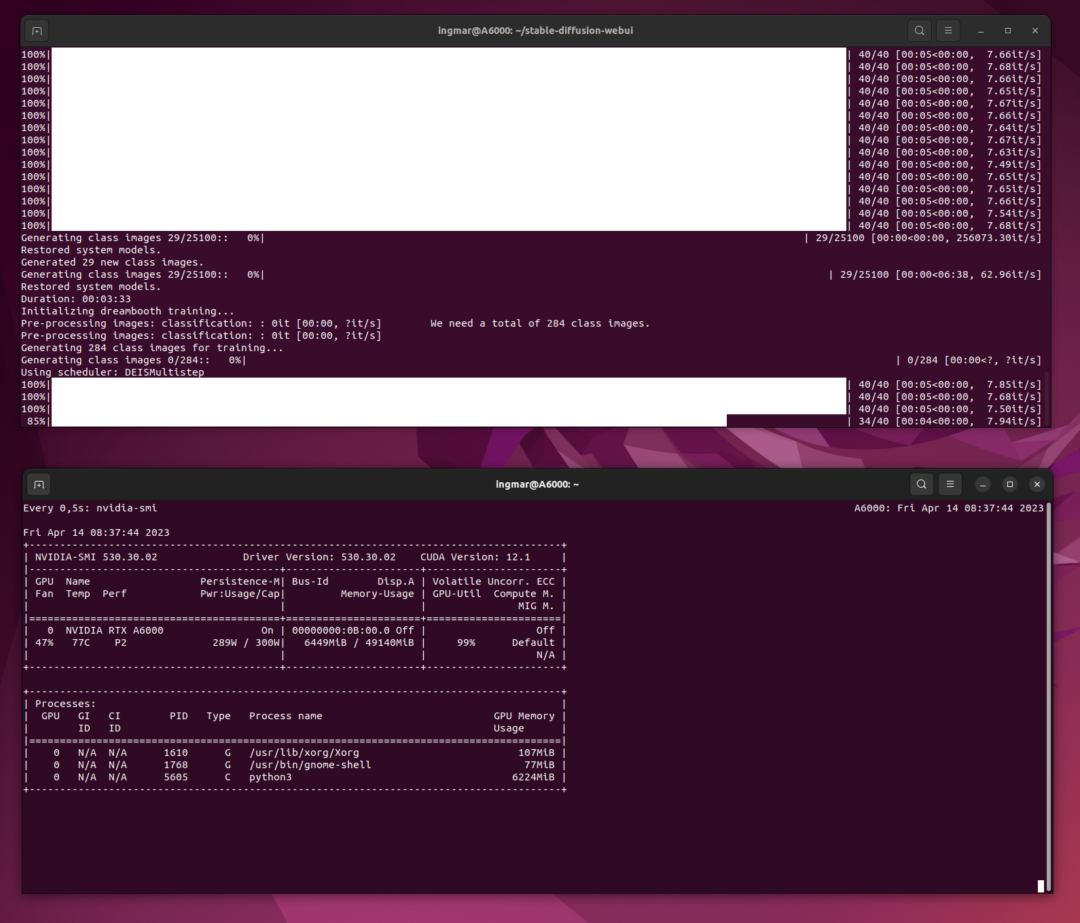
Task: Click the /usr/bin/gnome-shell process entry
Action: click(310, 765)
